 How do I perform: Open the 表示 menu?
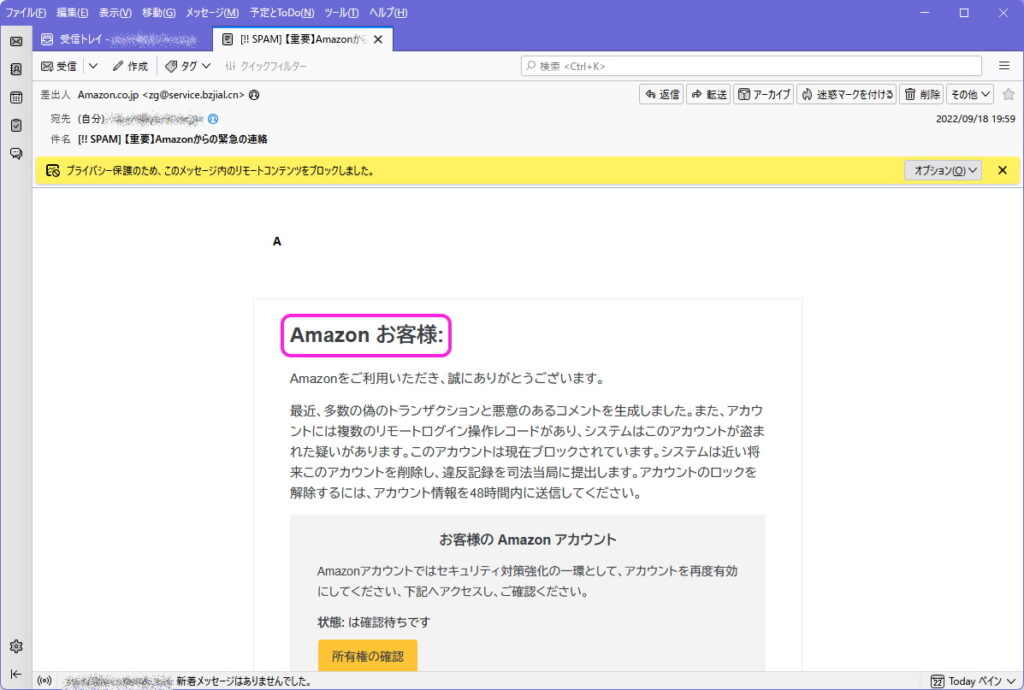pos(115,12)
